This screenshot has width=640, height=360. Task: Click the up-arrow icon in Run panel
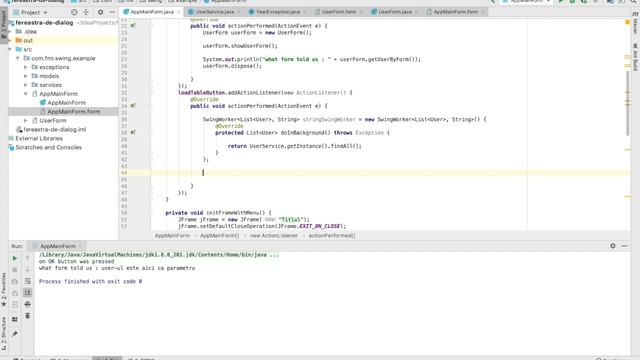coord(27,258)
